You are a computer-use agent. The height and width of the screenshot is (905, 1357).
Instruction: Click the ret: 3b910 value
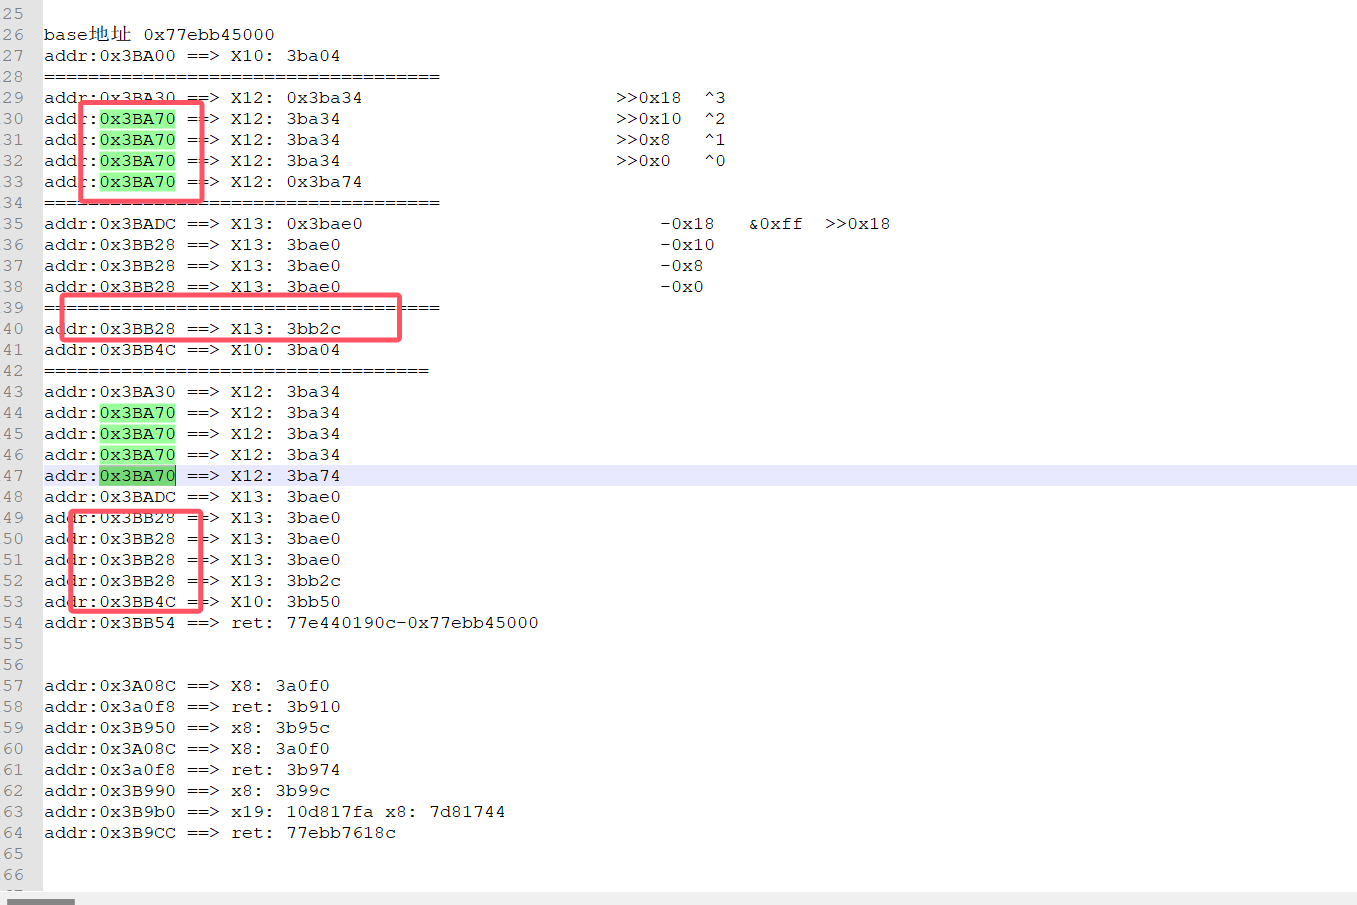(x=285, y=707)
